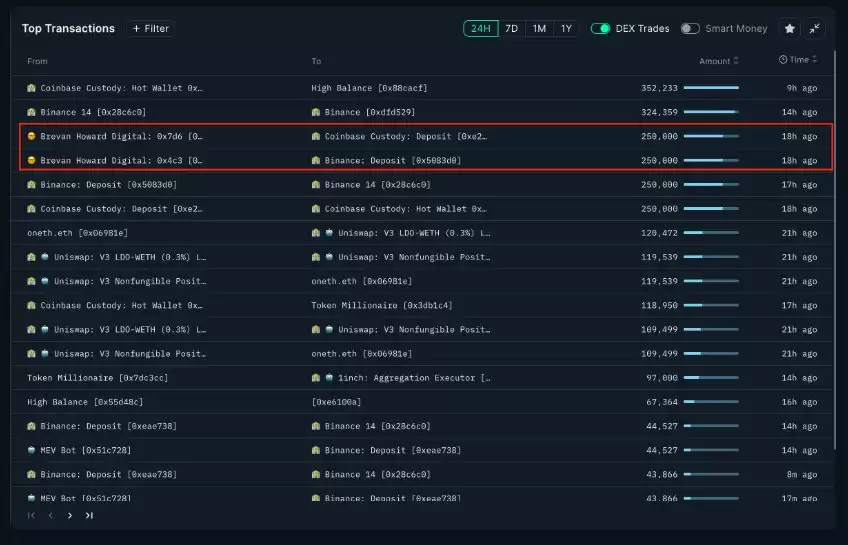The width and height of the screenshot is (848, 545).
Task: Click the amount bar for 352,233 transaction
Action: (711, 88)
